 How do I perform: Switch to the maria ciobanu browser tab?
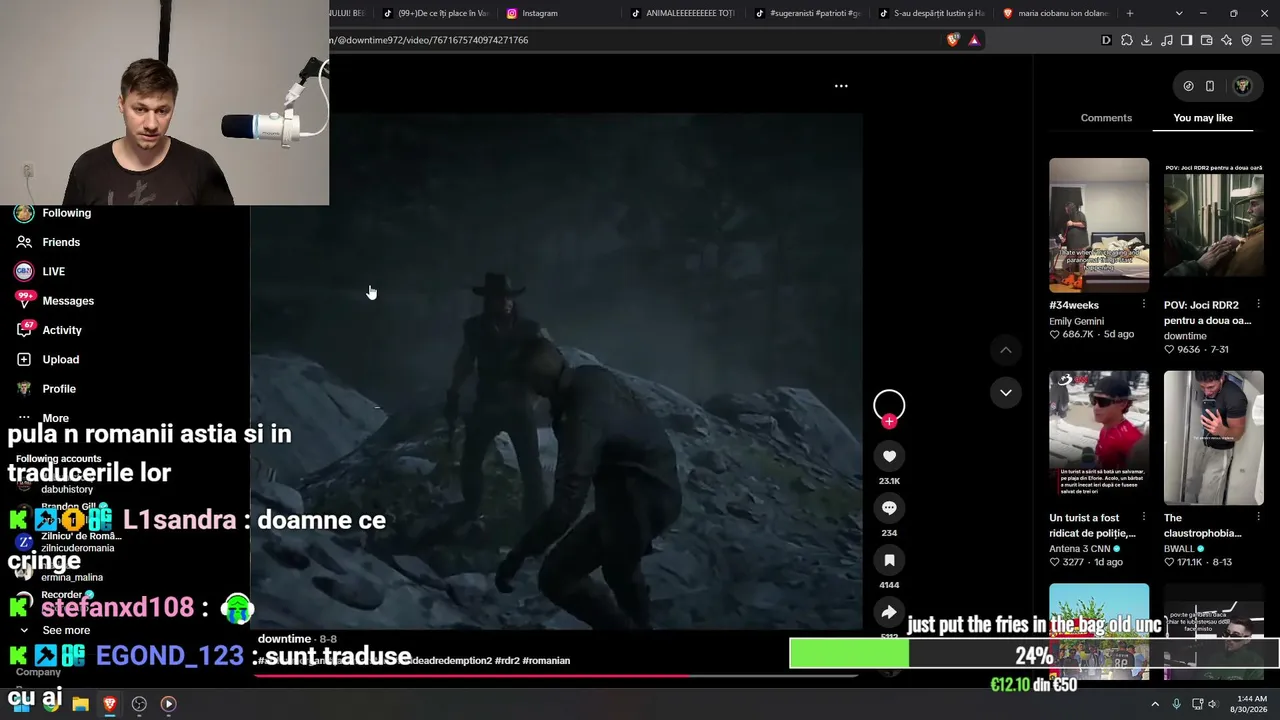coord(1056,13)
